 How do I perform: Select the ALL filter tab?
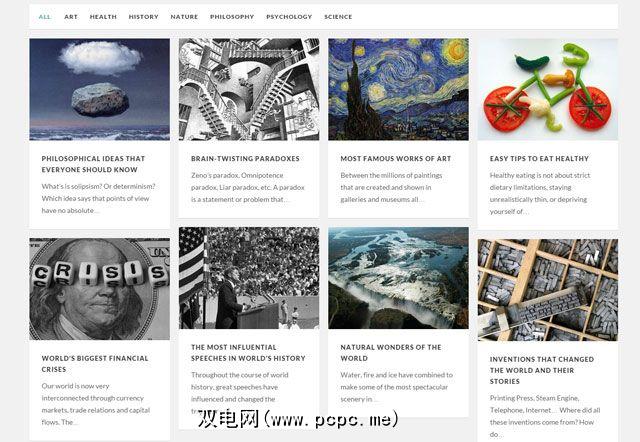point(44,17)
